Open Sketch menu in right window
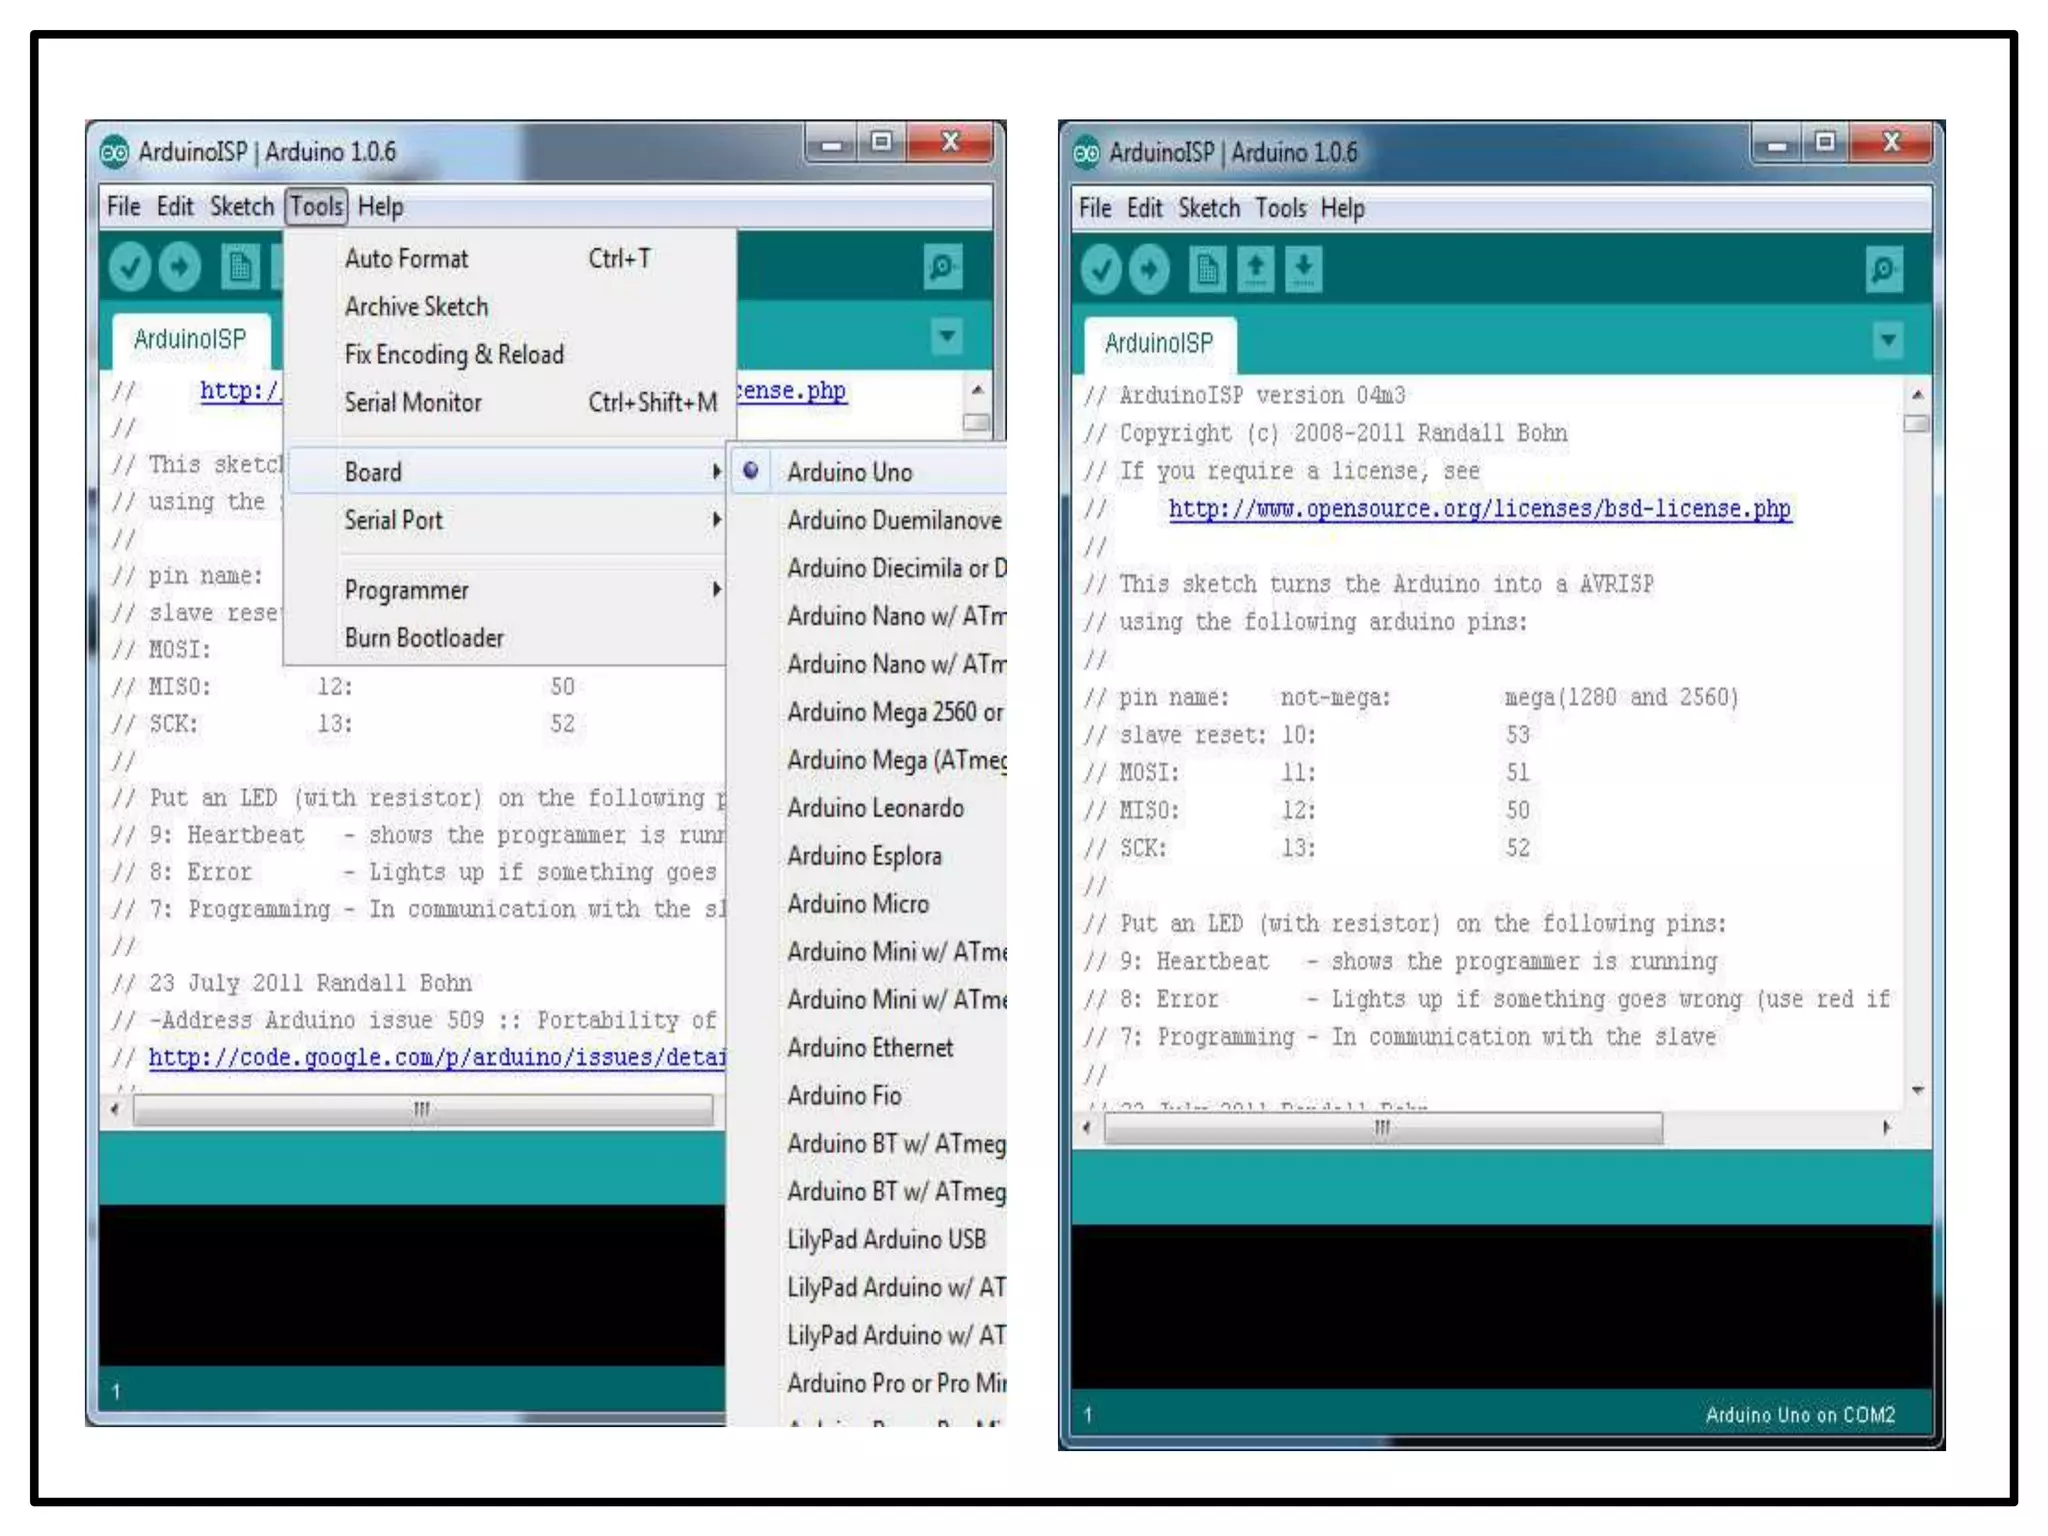The width and height of the screenshot is (2048, 1536). (1208, 208)
